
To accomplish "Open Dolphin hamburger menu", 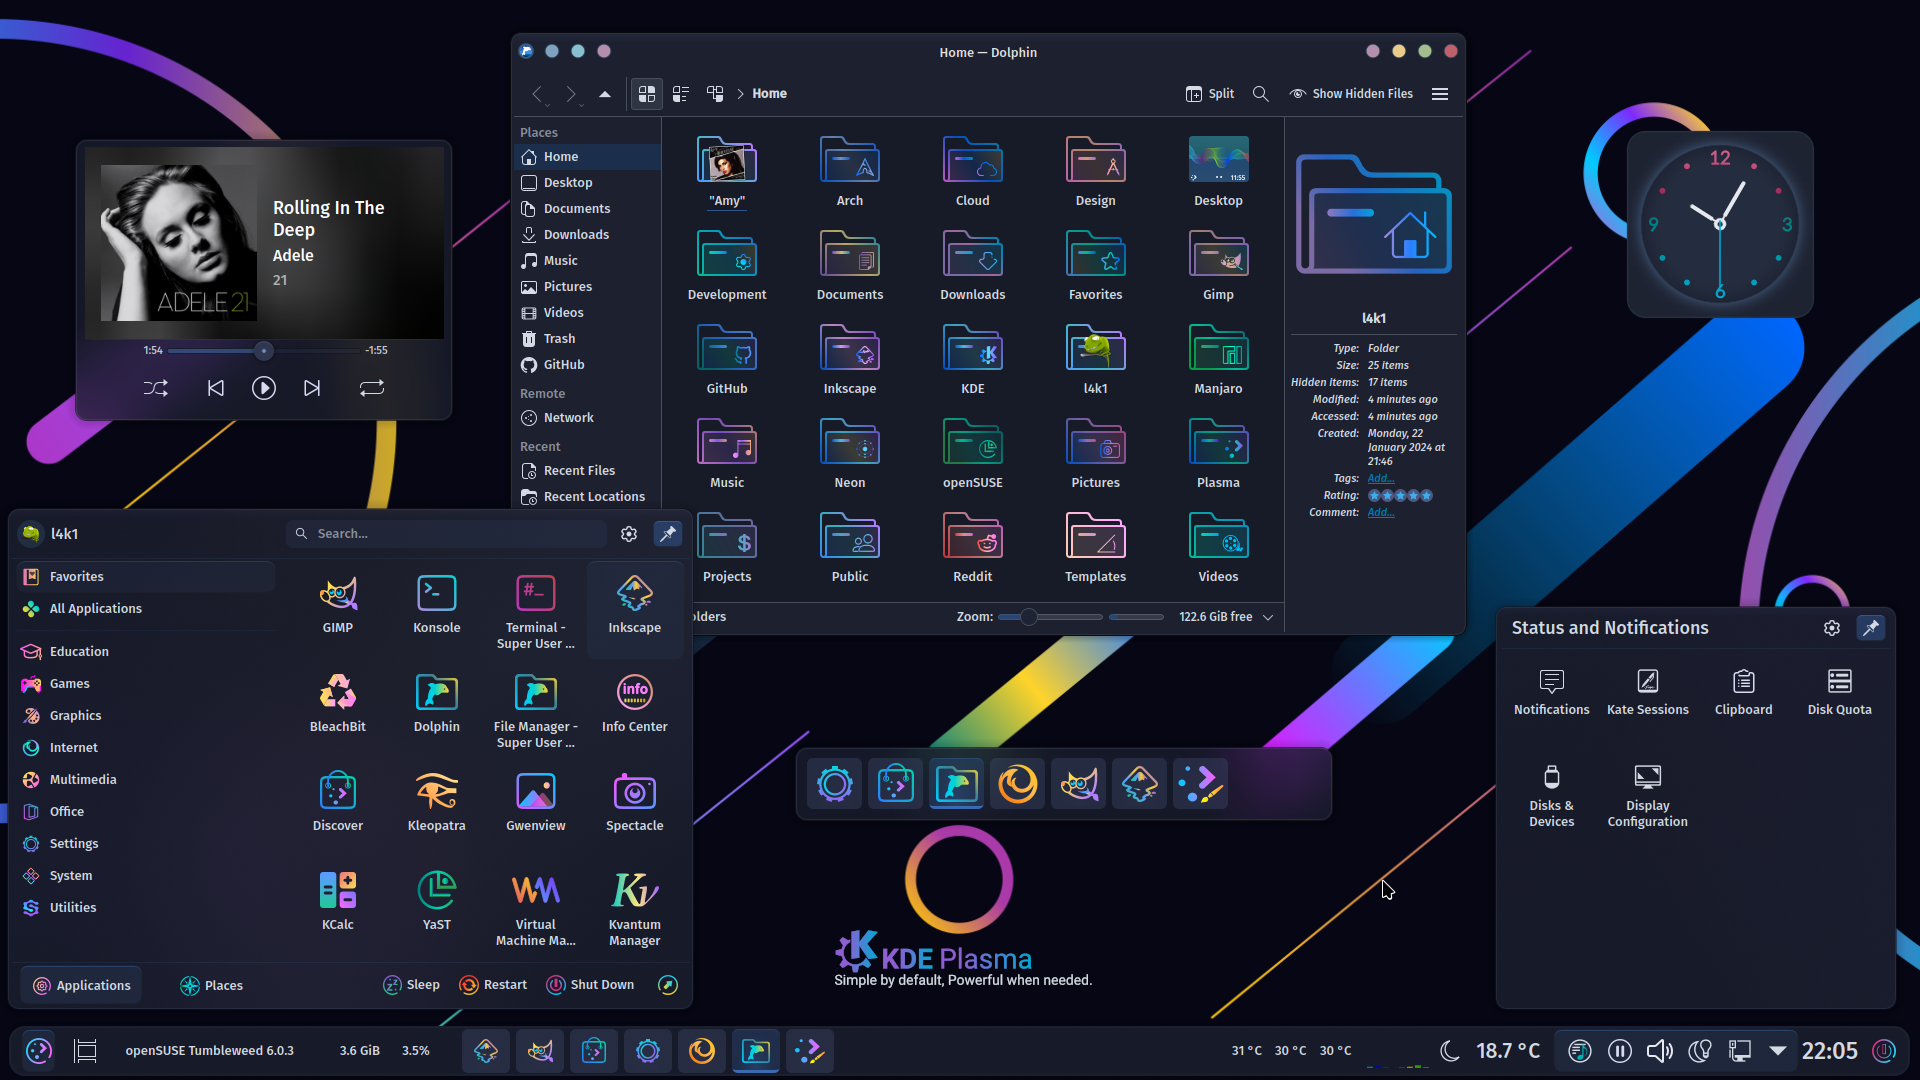I will point(1439,93).
